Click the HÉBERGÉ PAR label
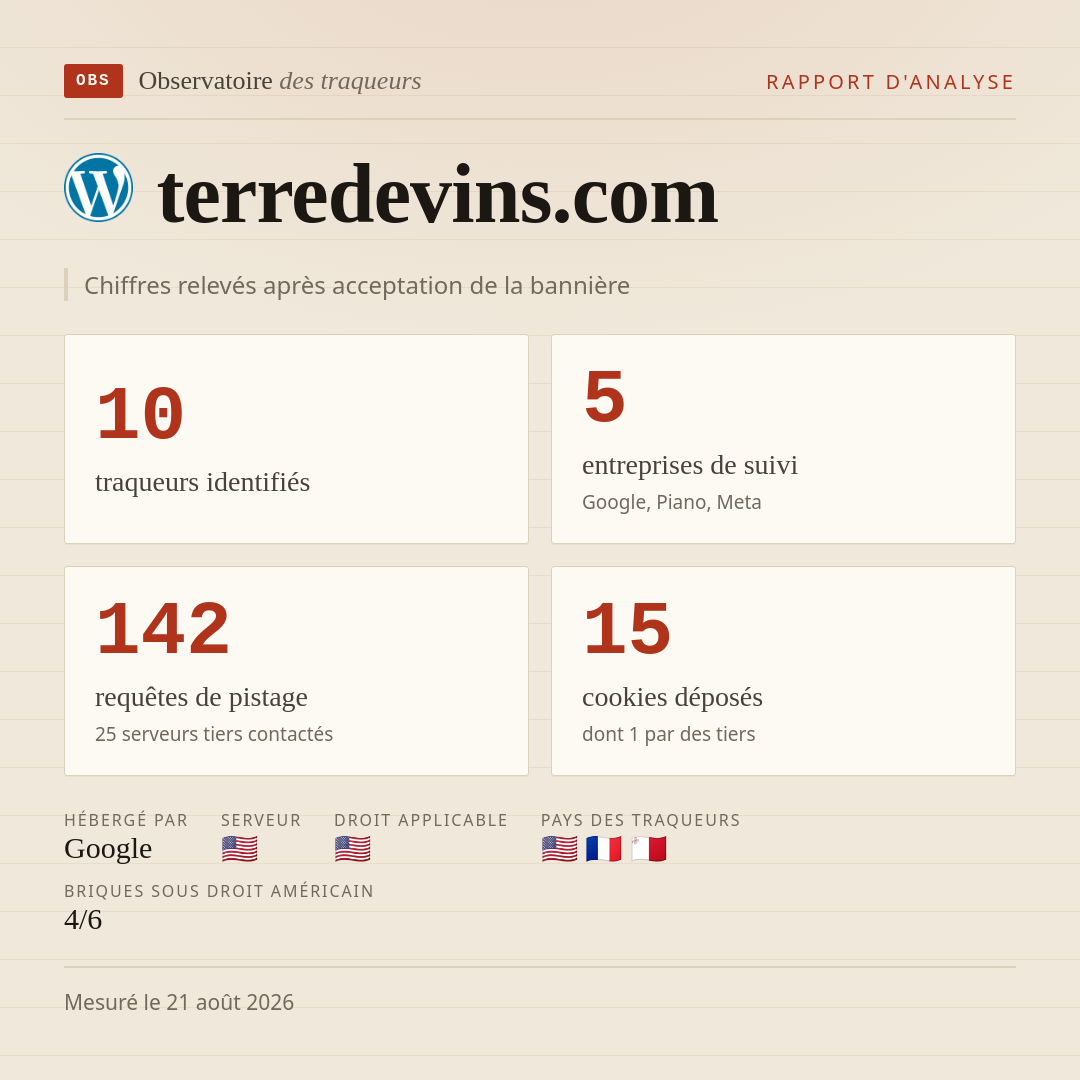The height and width of the screenshot is (1080, 1080). 126,820
